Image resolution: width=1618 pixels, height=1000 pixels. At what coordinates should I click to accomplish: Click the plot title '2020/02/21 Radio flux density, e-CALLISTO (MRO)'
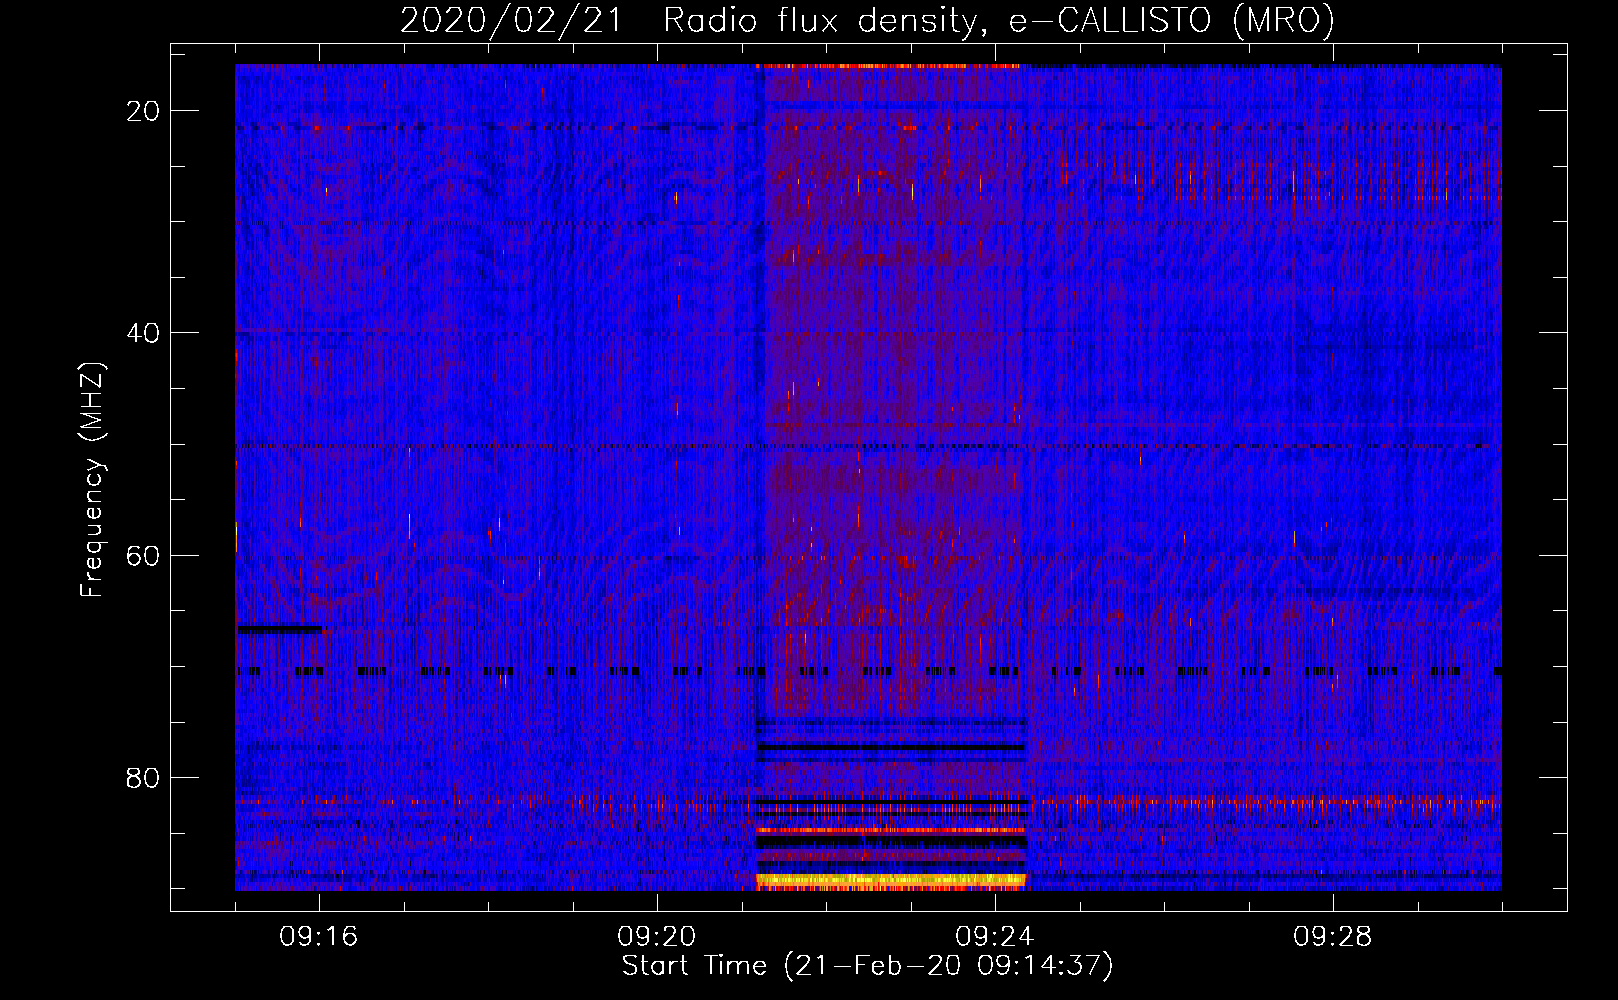(x=867, y=20)
